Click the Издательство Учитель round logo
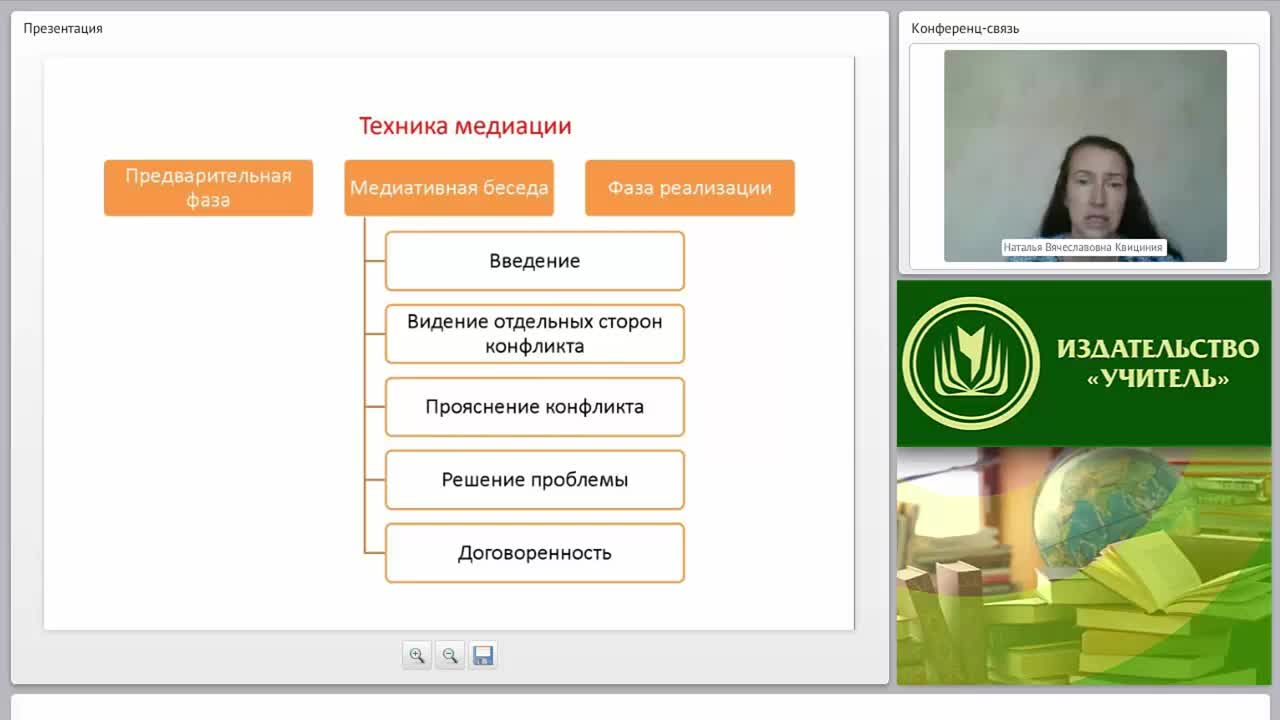Viewport: 1280px width, 720px height. [971, 363]
